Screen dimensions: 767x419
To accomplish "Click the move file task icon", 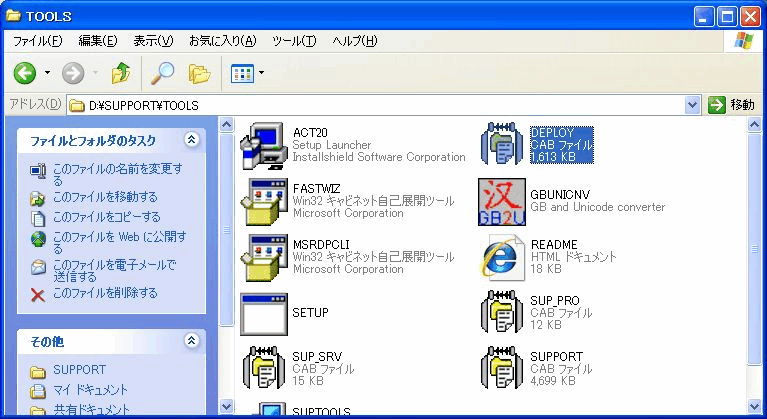I will click(x=38, y=198).
